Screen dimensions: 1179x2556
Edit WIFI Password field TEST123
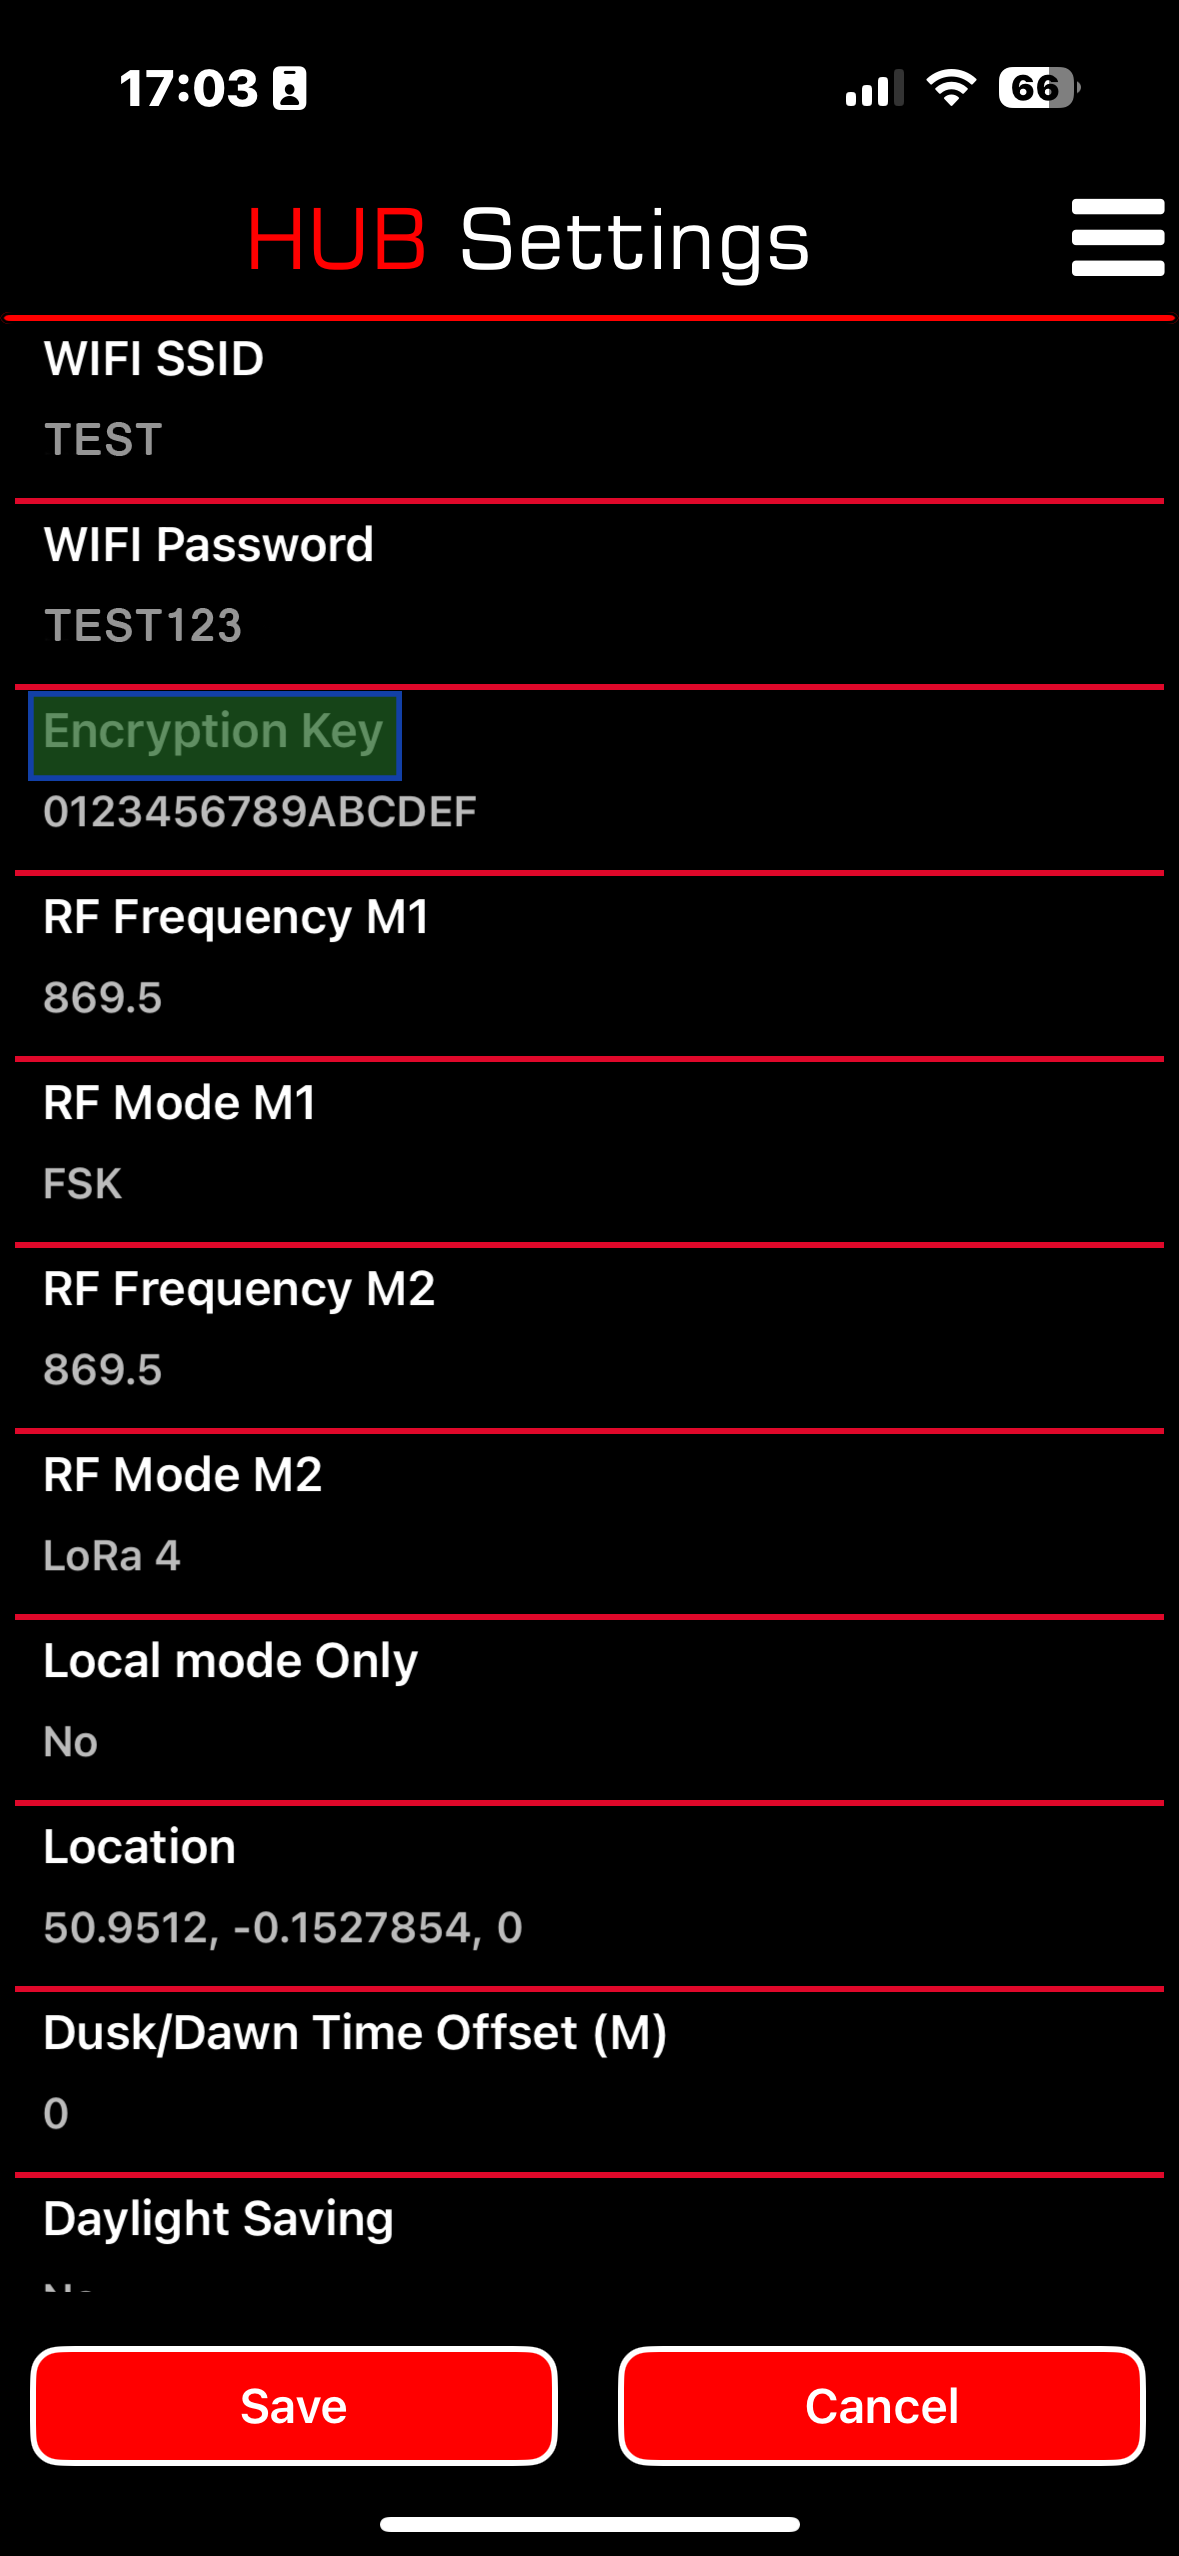(x=143, y=626)
